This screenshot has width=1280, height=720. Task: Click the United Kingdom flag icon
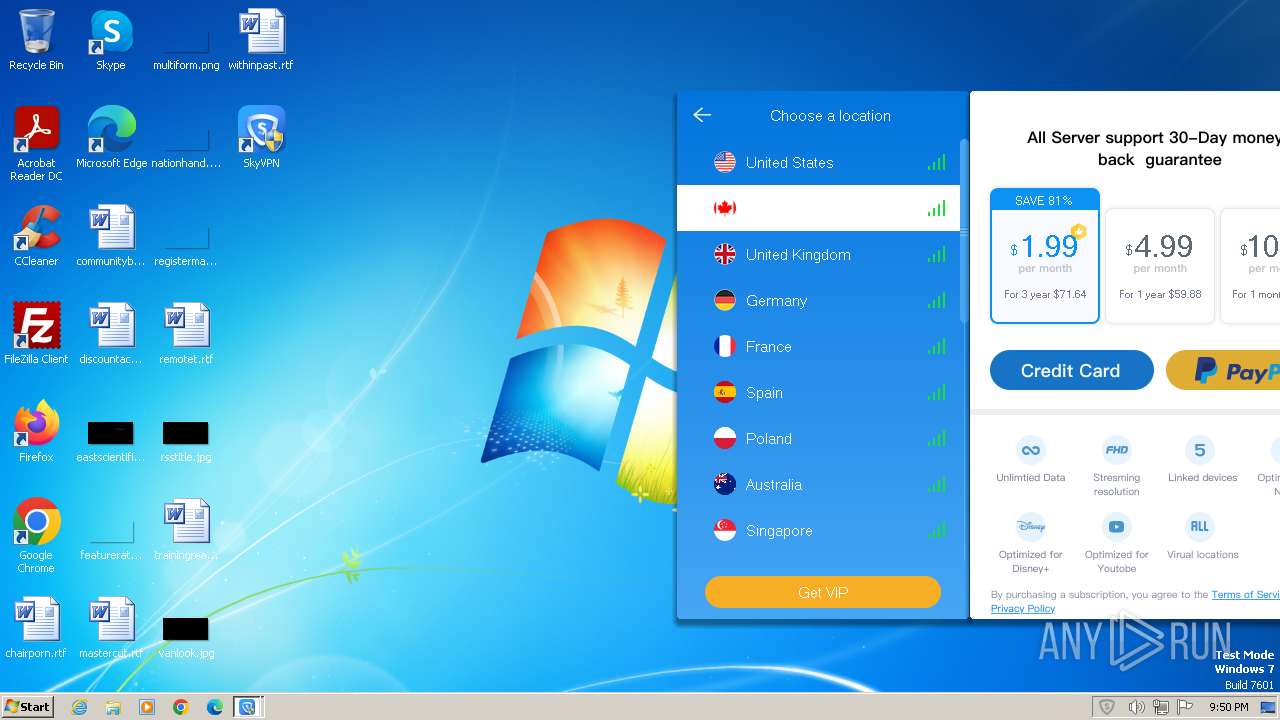click(x=725, y=254)
